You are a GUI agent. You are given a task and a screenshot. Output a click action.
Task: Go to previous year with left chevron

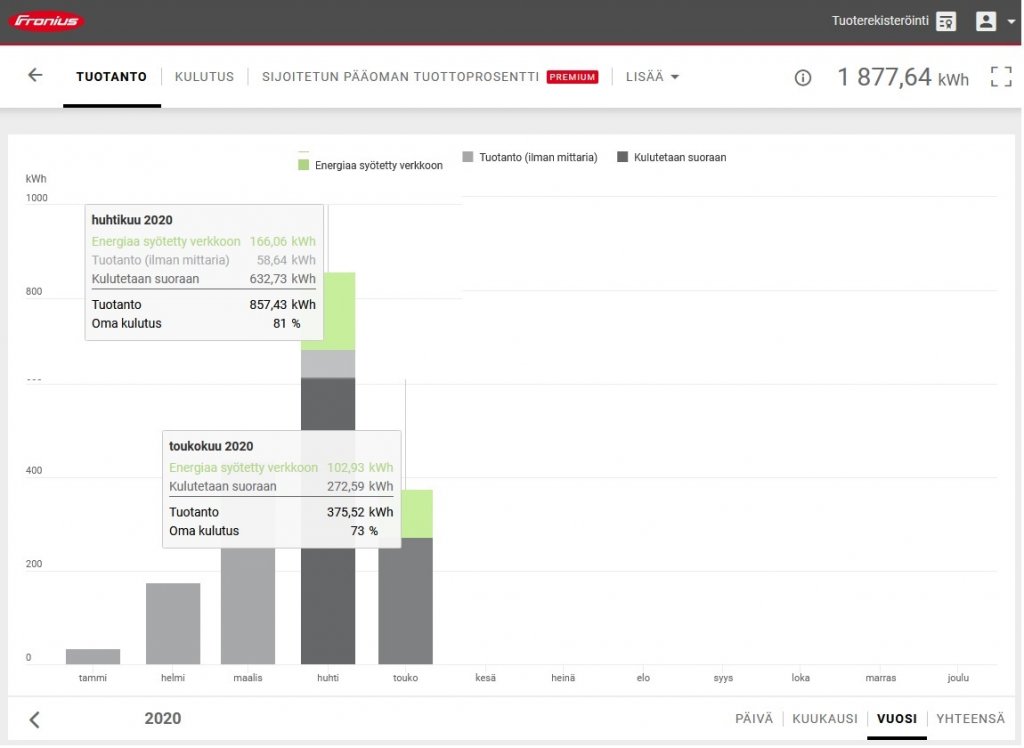35,719
